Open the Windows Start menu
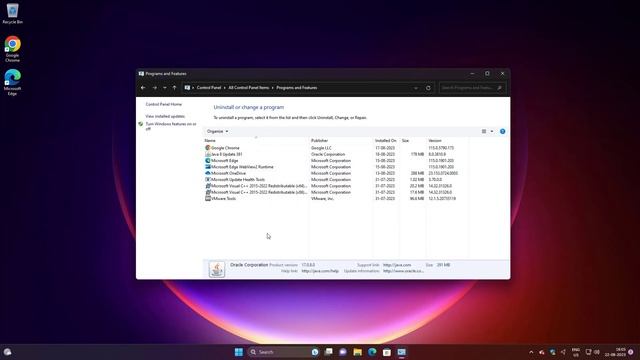The height and width of the screenshot is (360, 640). [x=239, y=352]
